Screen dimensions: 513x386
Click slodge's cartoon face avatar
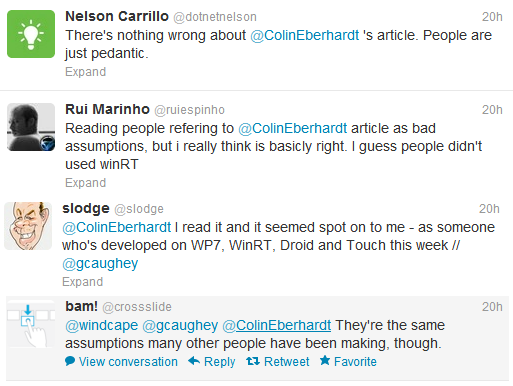tap(28, 226)
